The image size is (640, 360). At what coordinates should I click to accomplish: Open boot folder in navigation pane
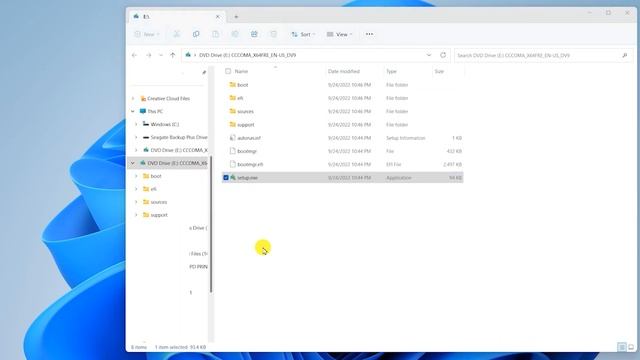[156, 176]
